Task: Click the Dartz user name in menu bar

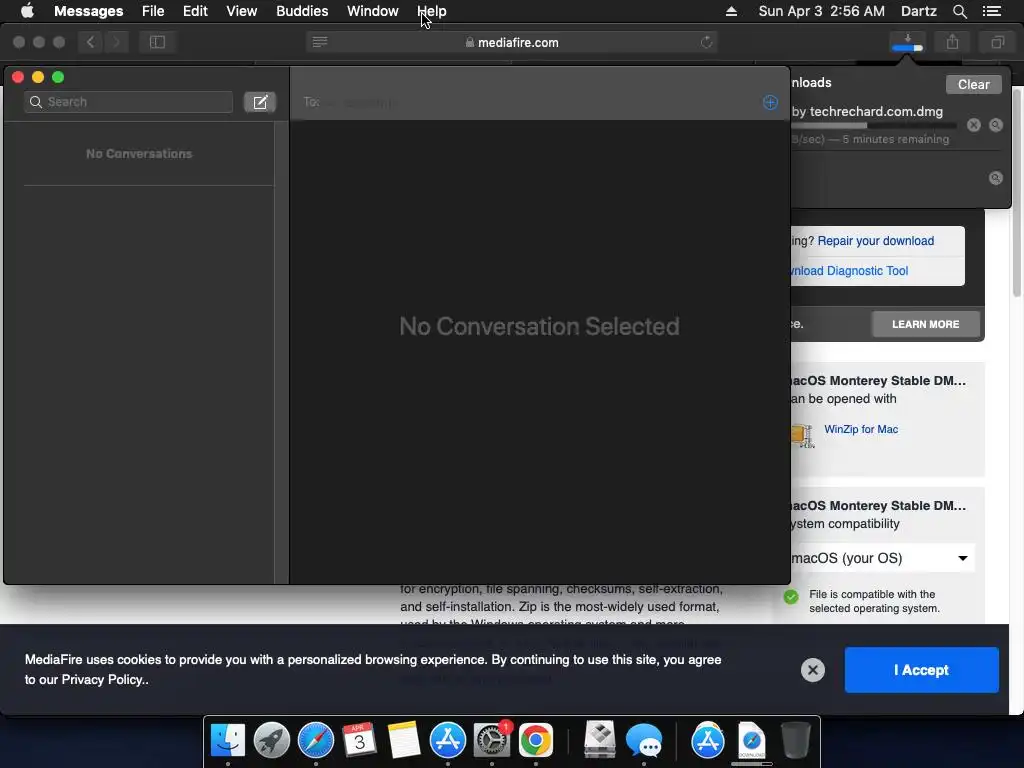Action: [918, 11]
